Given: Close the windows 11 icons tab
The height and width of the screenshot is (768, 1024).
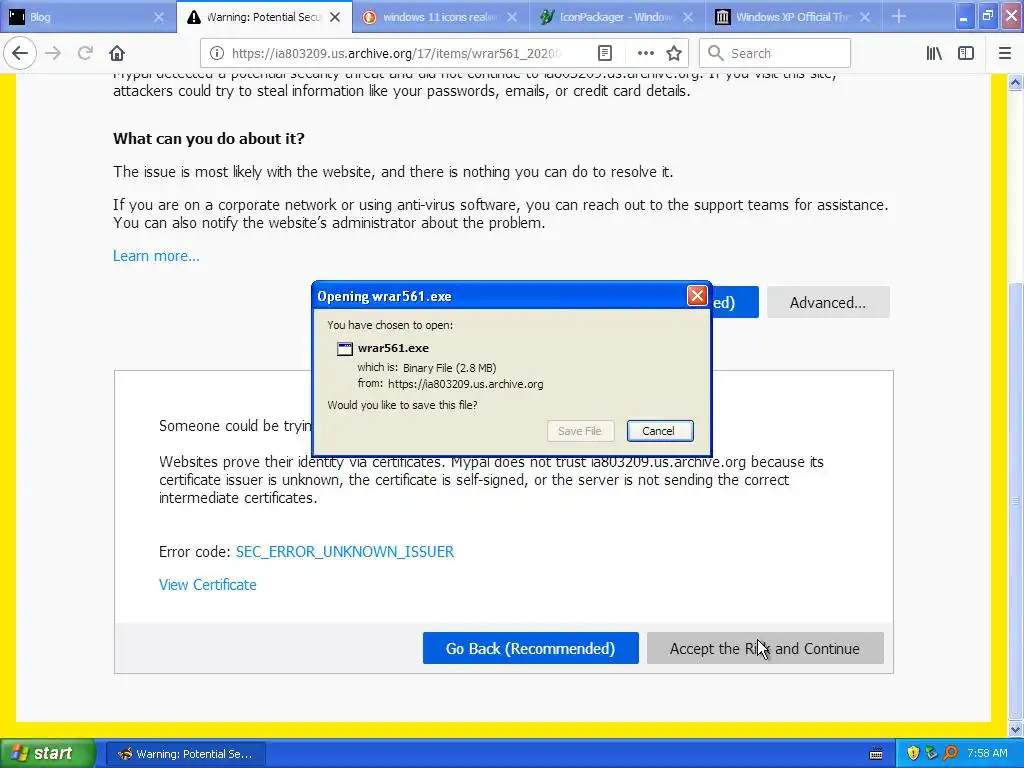Looking at the screenshot, I should pos(512,18).
